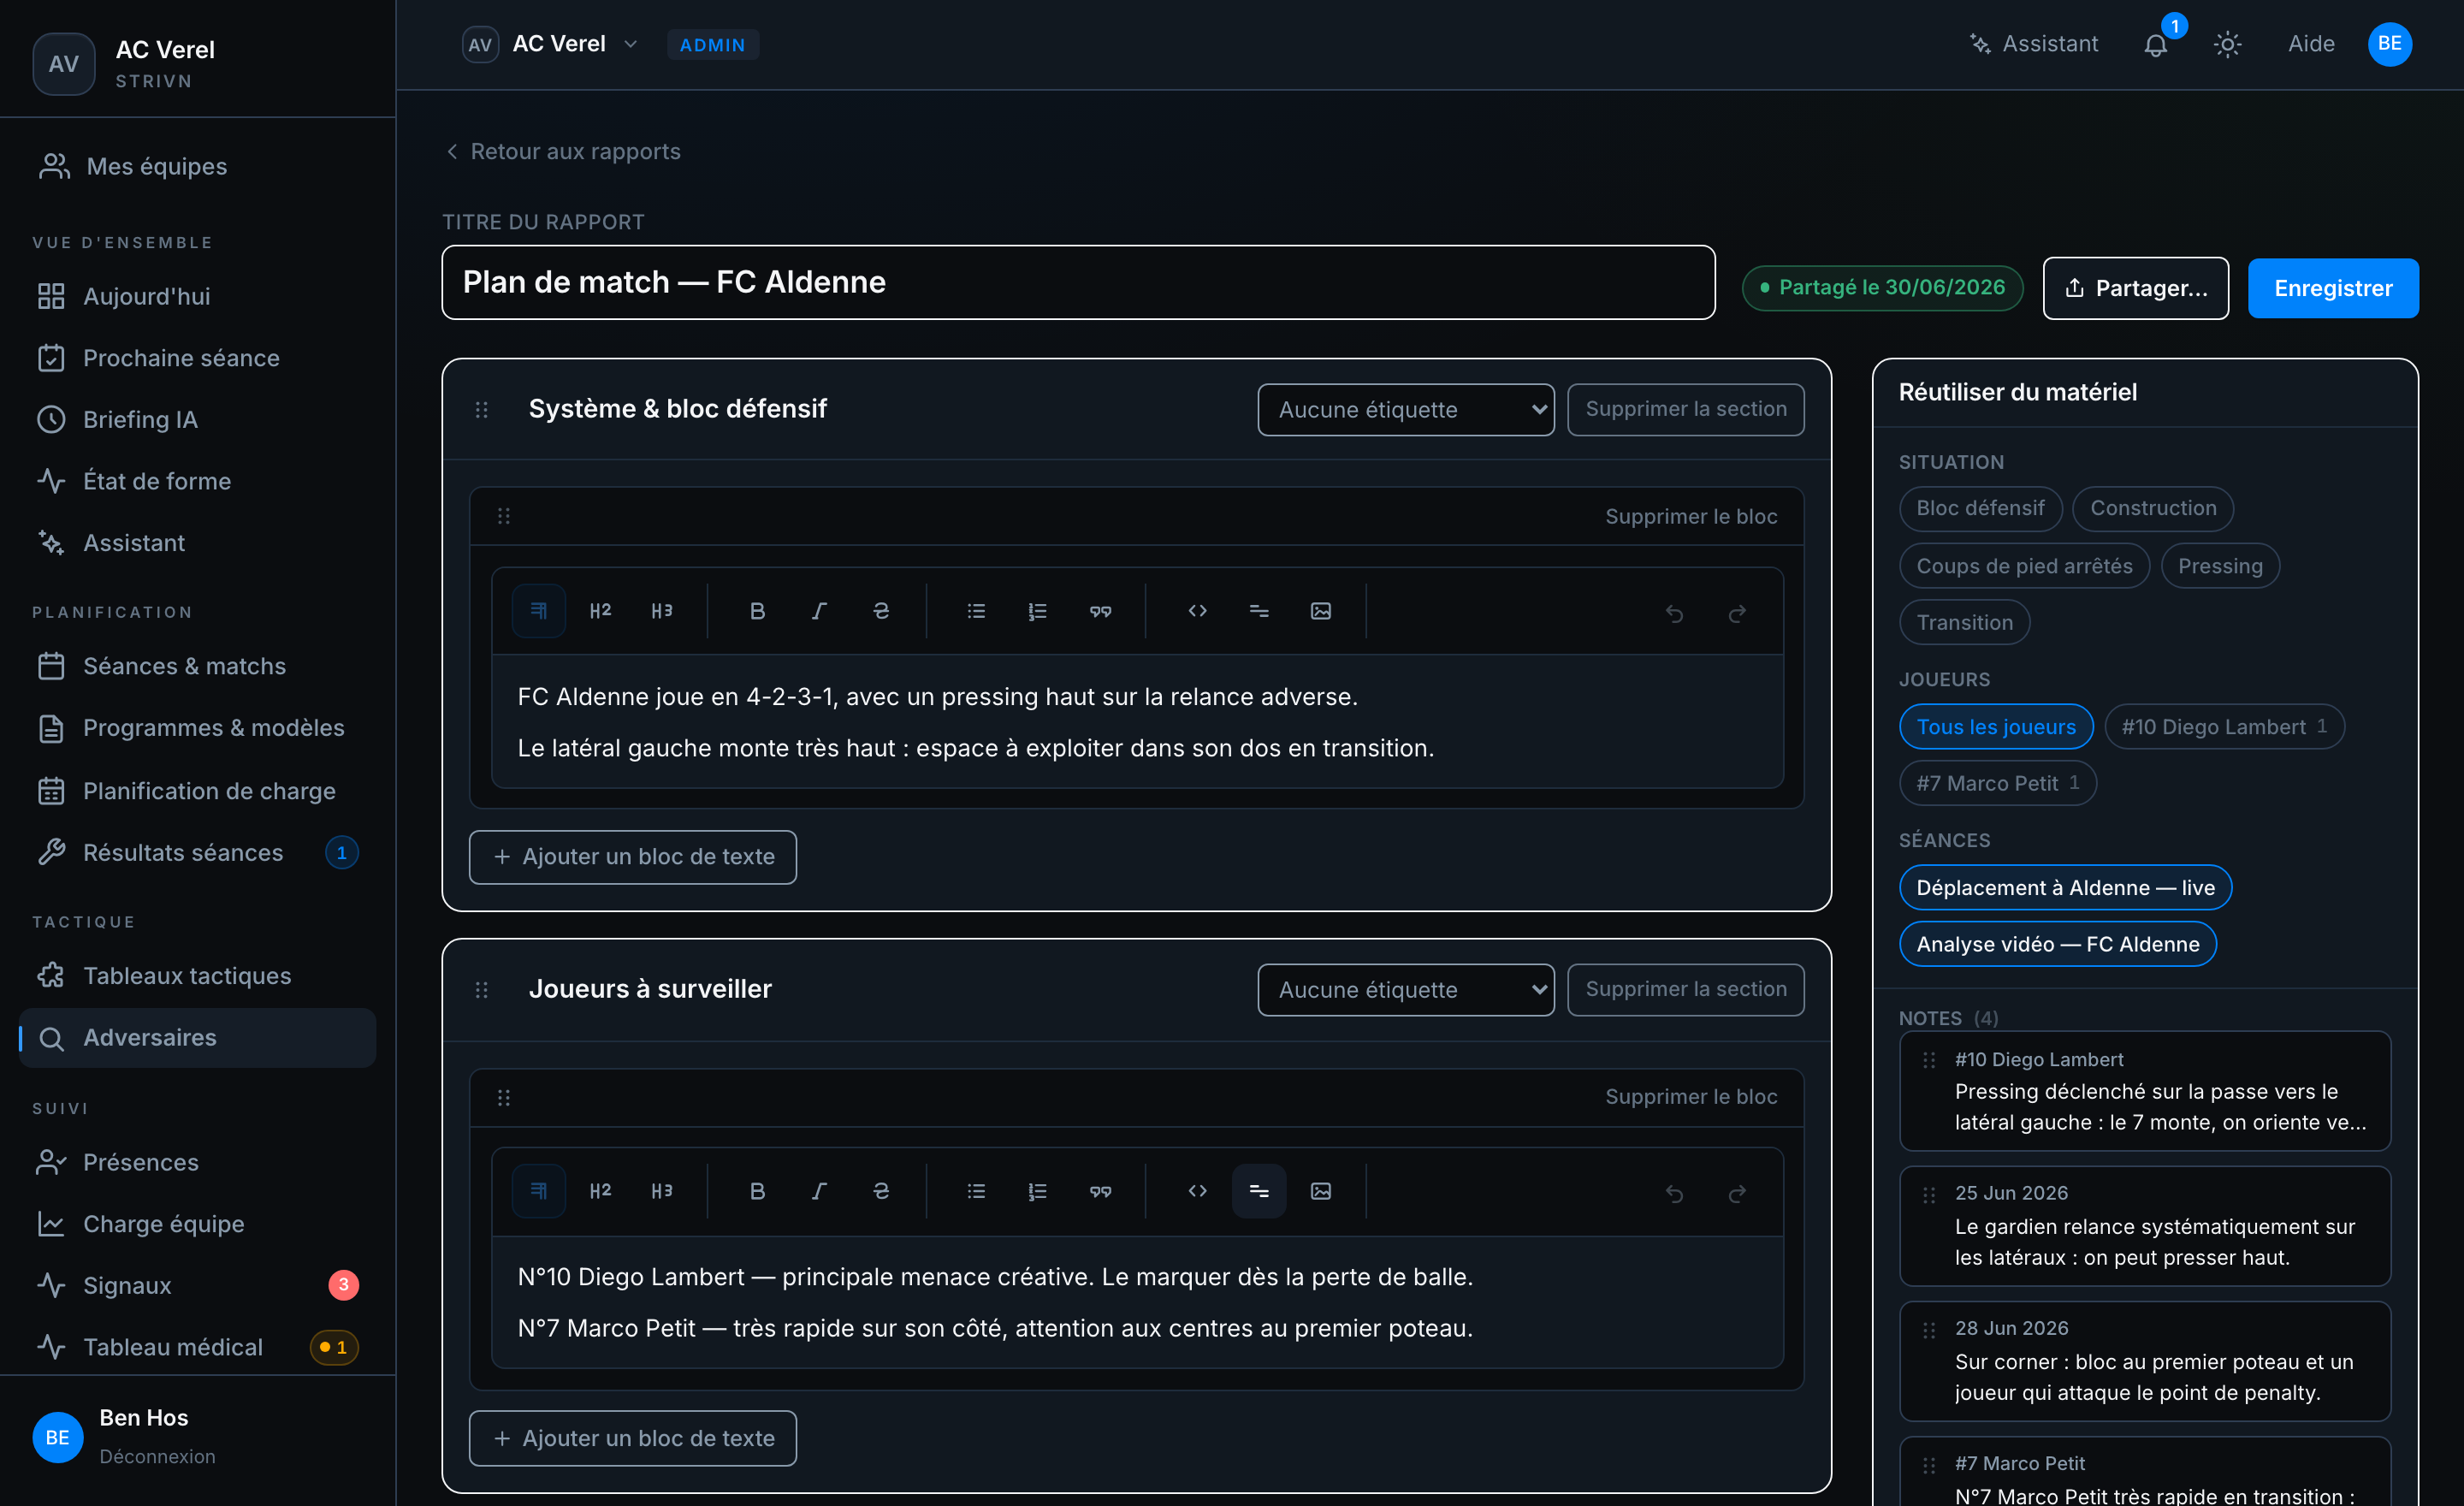
Task: Insert bullet list in Joueurs à surveiller editor
Action: 976,1191
